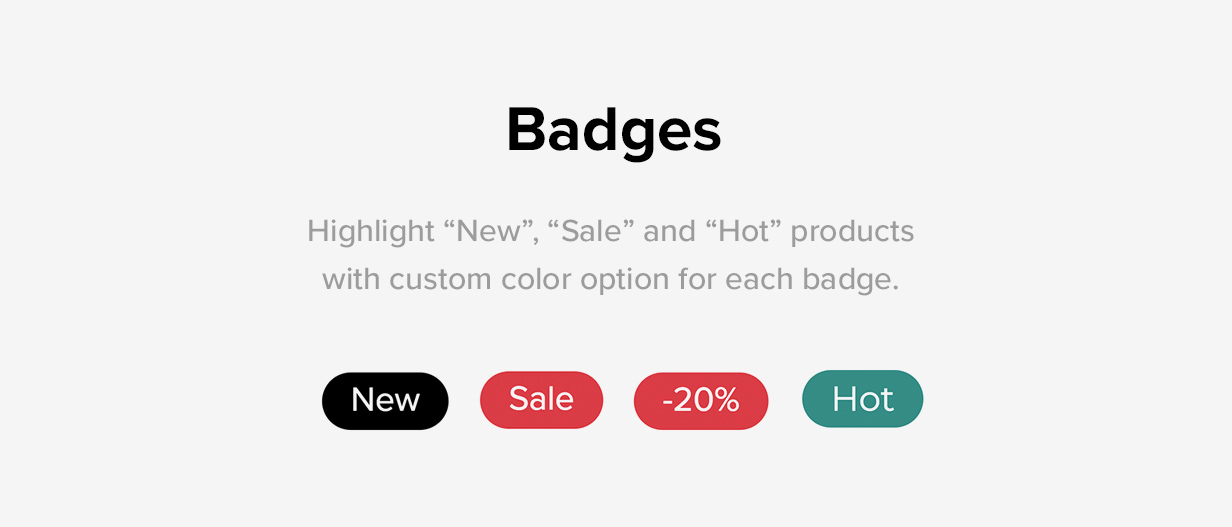Click the percent sign on the discount badge
The width and height of the screenshot is (1232, 527).
[x=726, y=401]
